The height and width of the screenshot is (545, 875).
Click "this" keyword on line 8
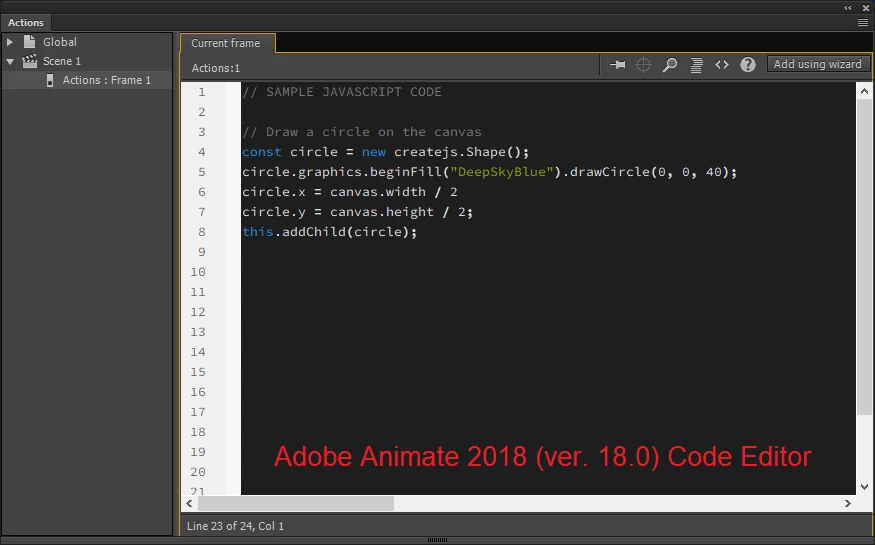tap(258, 231)
